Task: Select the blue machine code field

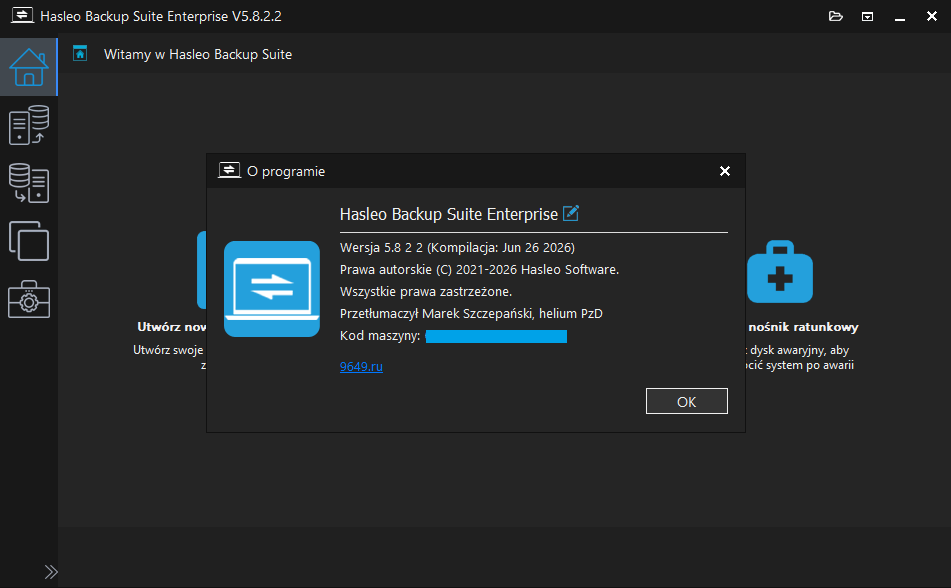Action: (x=496, y=336)
